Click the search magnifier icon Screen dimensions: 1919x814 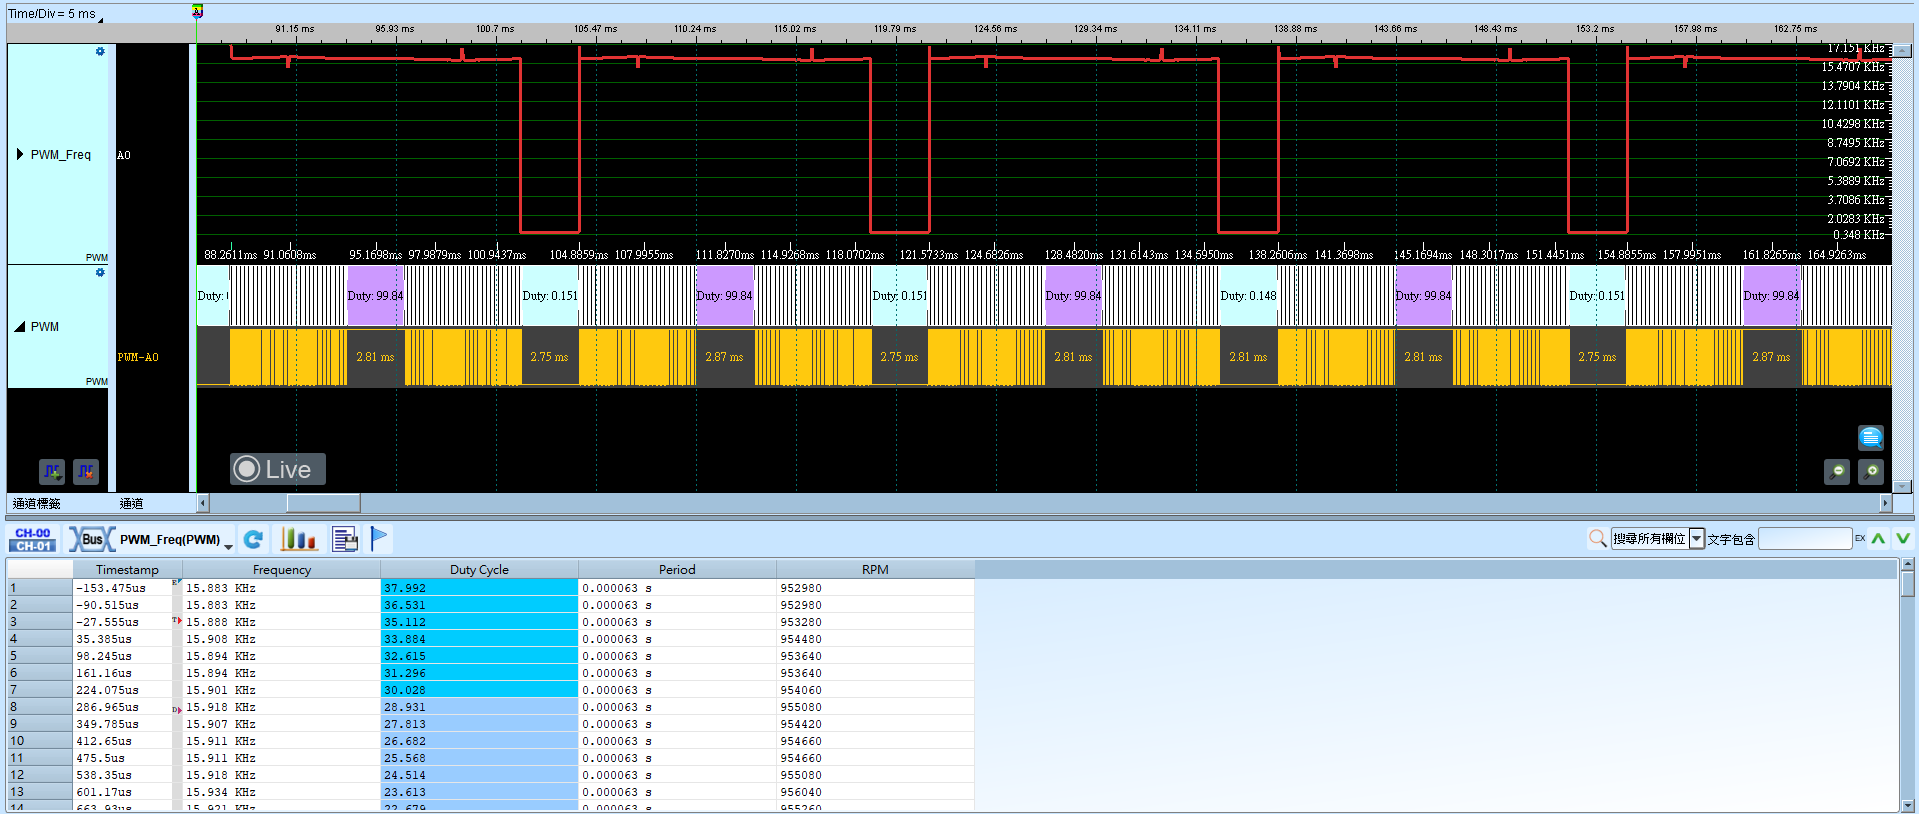click(x=1597, y=539)
